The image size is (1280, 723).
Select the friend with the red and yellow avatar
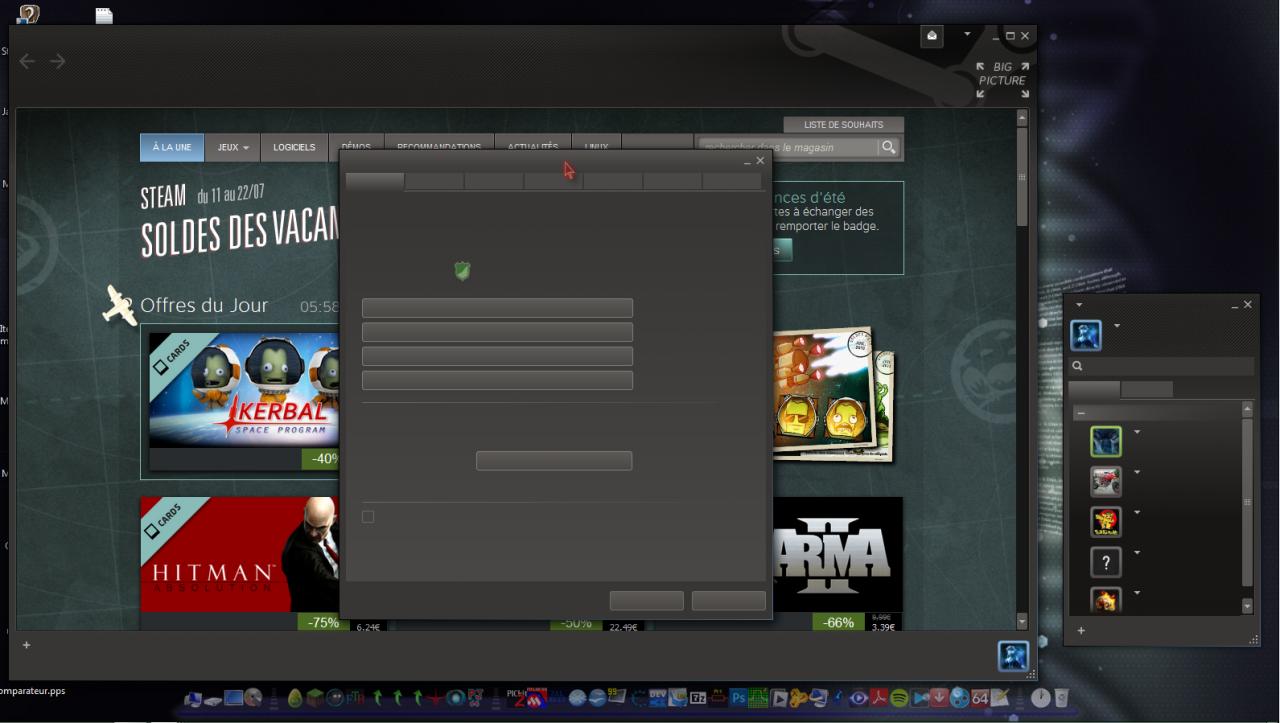(x=1106, y=521)
